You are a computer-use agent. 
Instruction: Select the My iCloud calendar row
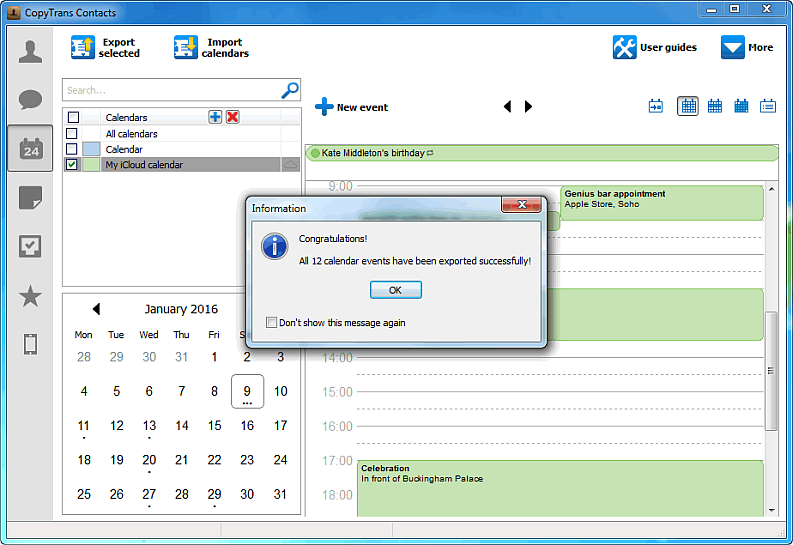point(183,164)
